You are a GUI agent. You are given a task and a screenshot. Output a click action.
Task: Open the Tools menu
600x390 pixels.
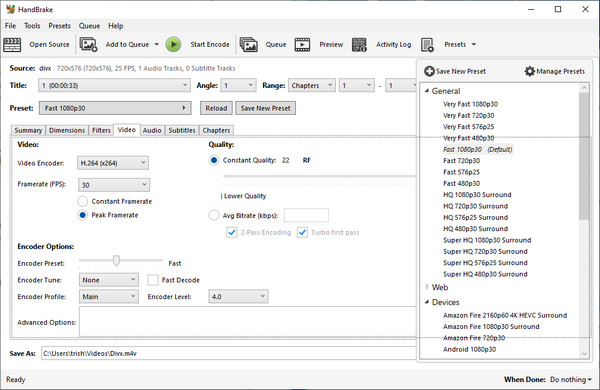(32, 26)
